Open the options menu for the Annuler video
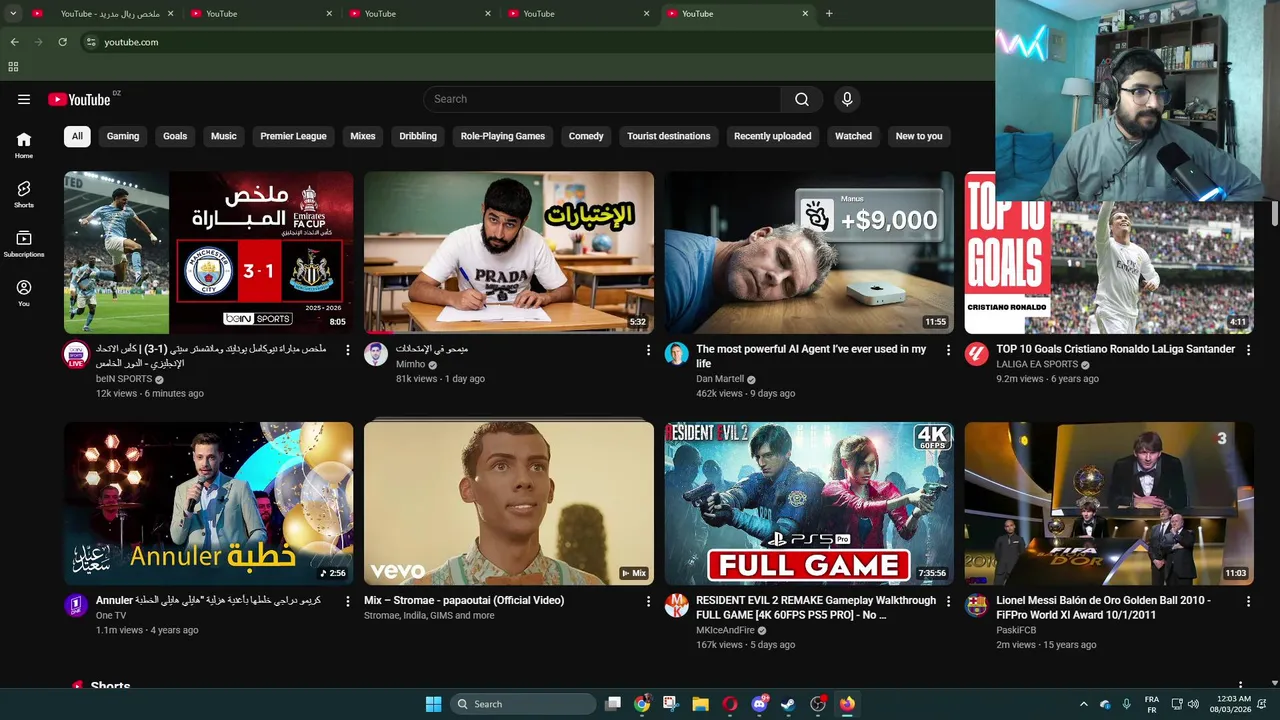This screenshot has width=1280, height=720. pyautogui.click(x=348, y=601)
